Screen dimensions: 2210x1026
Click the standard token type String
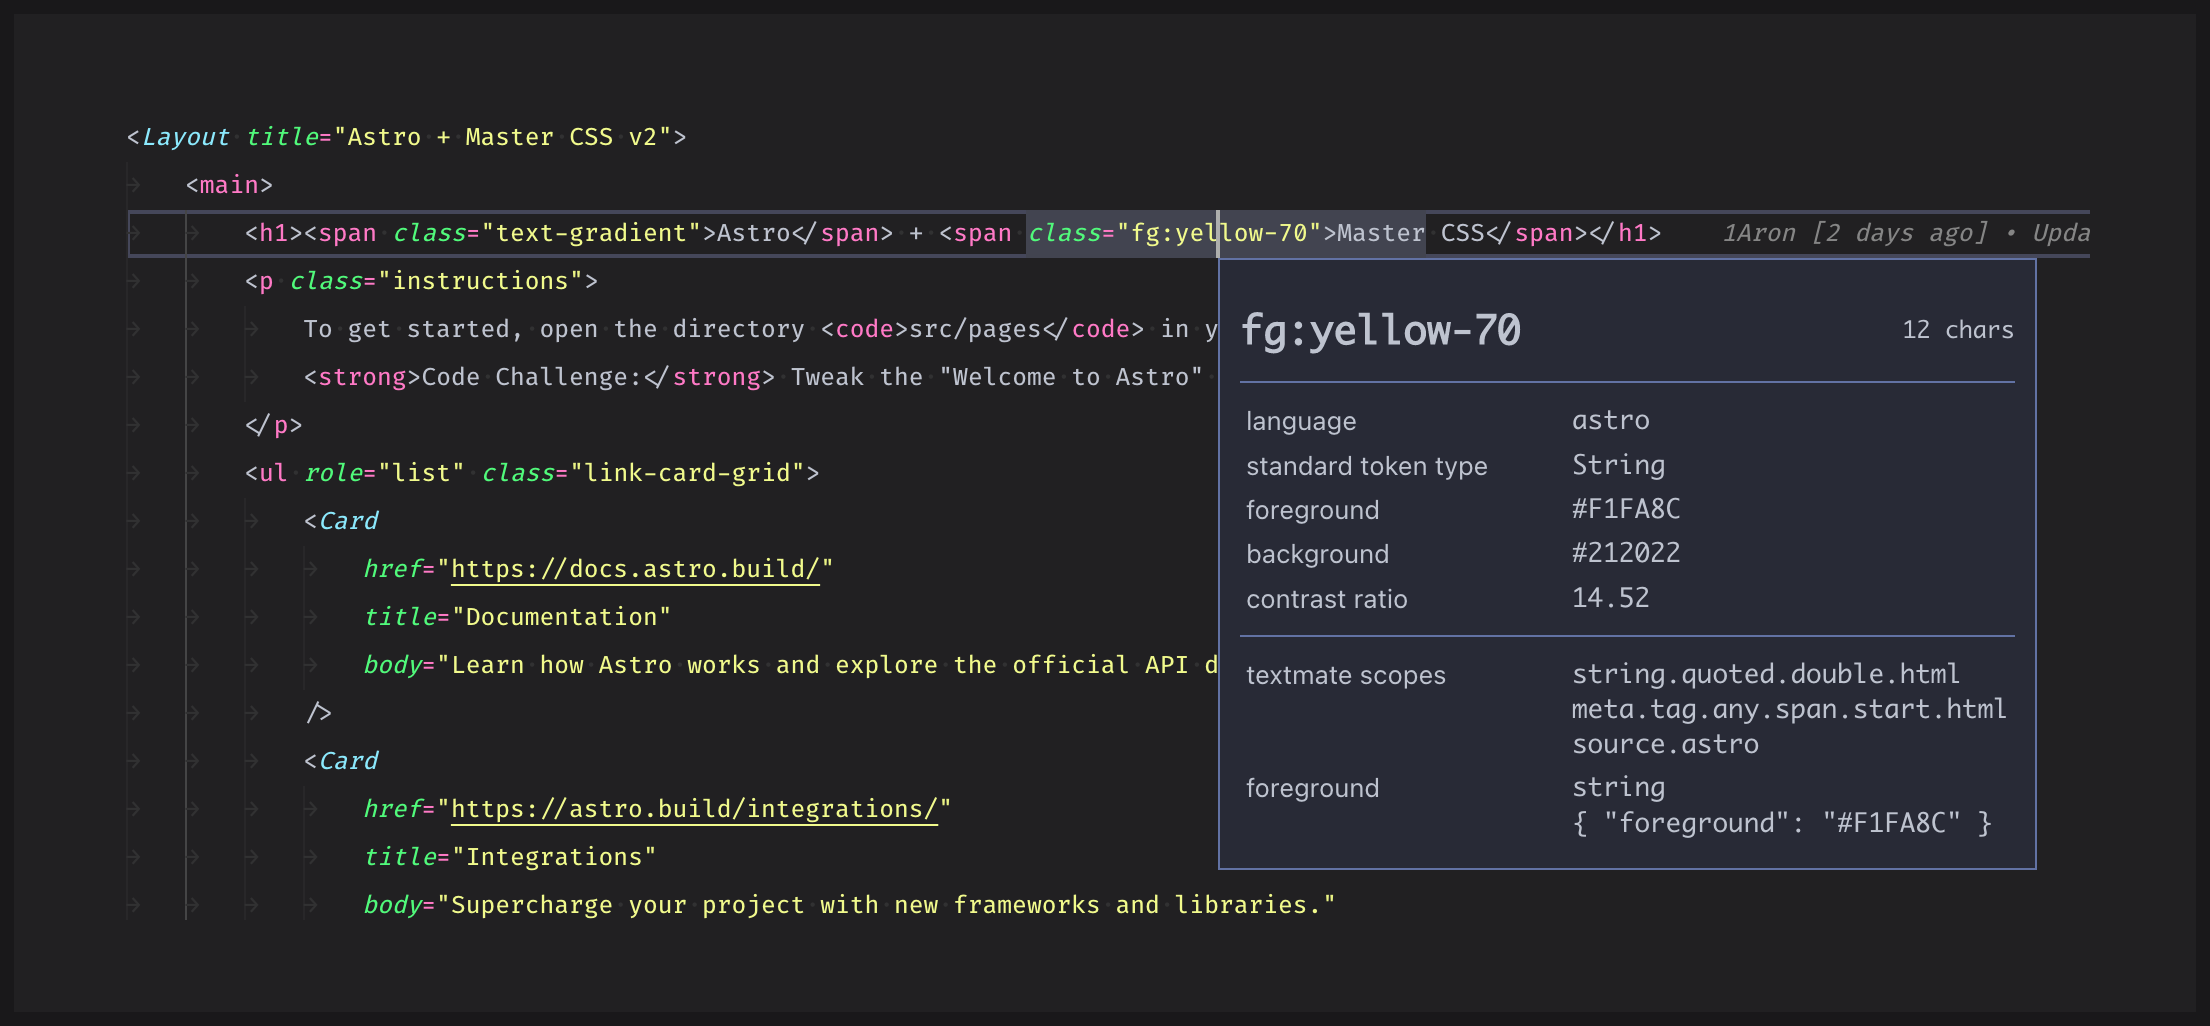(1618, 464)
